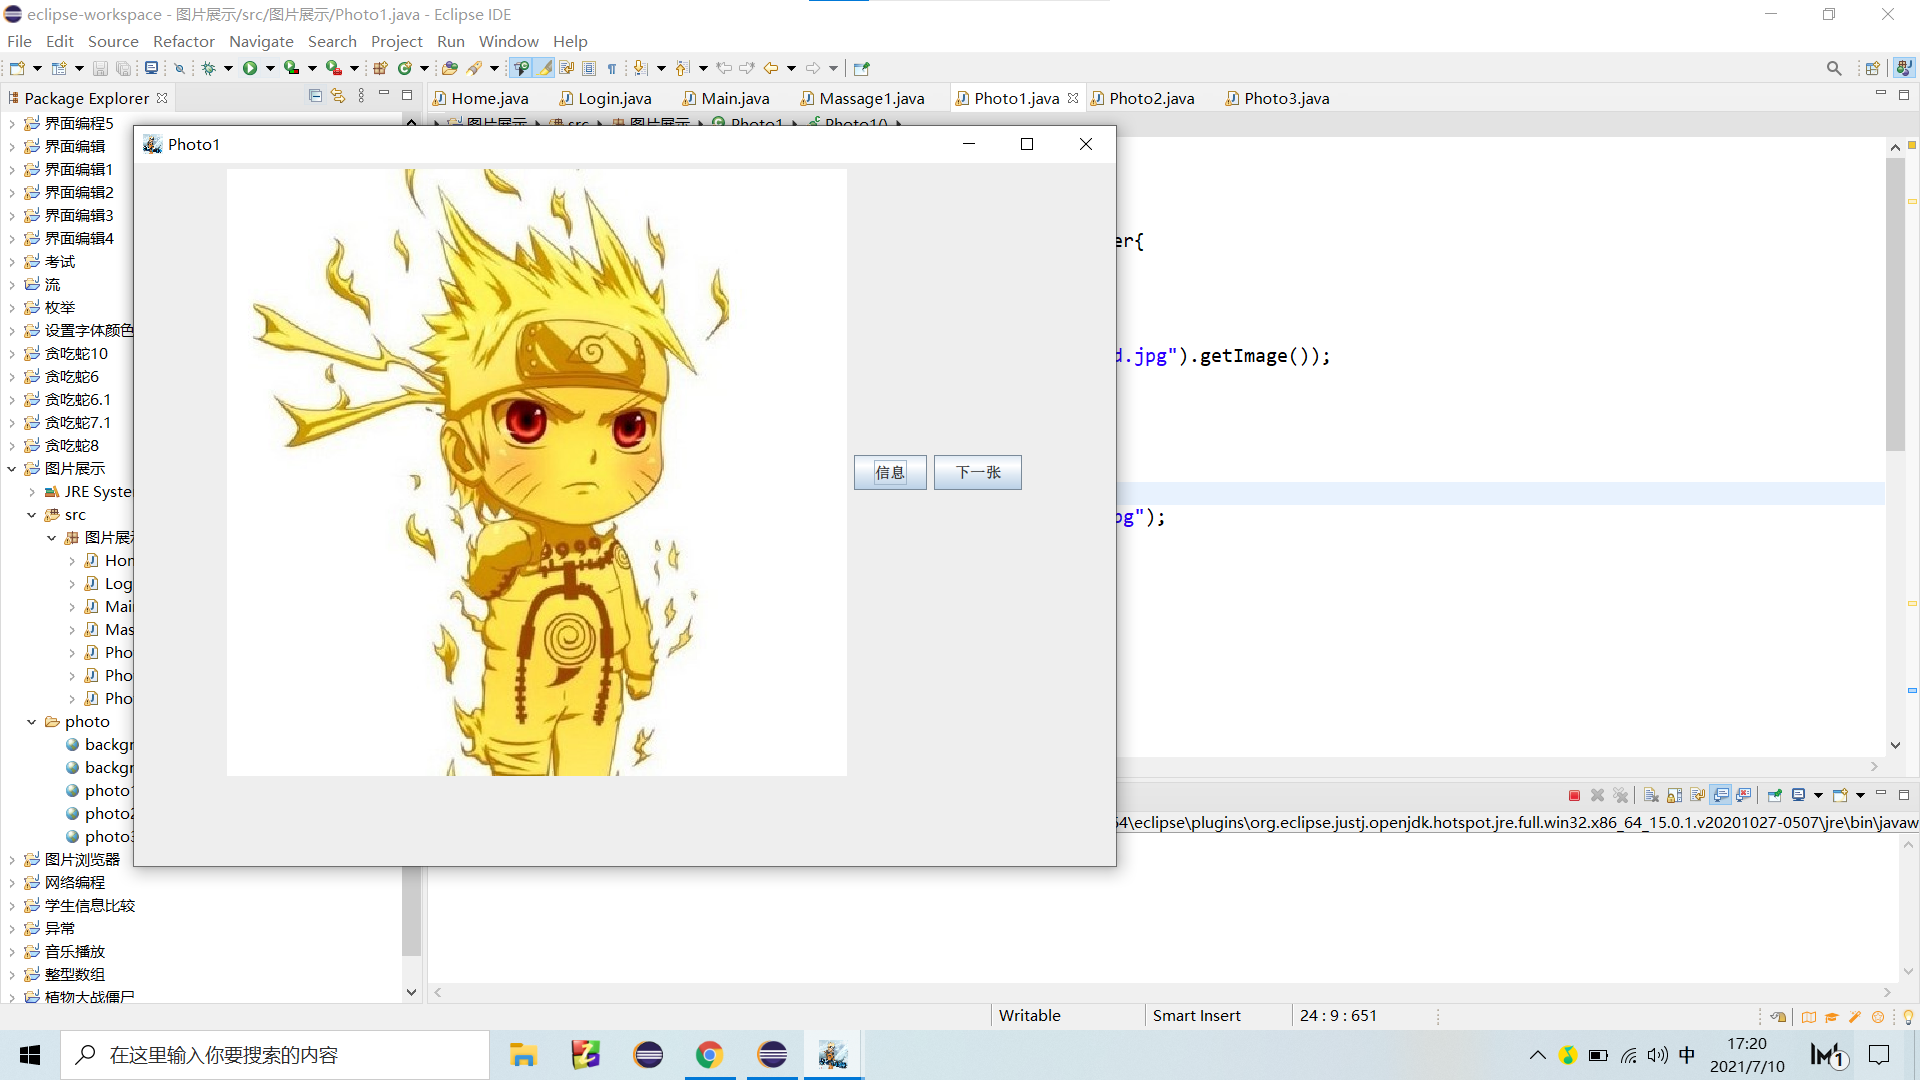
Task: Open the Refactor menu
Action: [184, 41]
